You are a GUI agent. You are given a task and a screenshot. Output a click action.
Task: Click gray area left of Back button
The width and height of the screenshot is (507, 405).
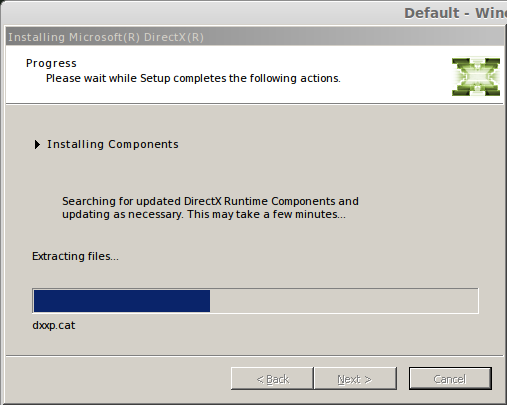point(117,378)
